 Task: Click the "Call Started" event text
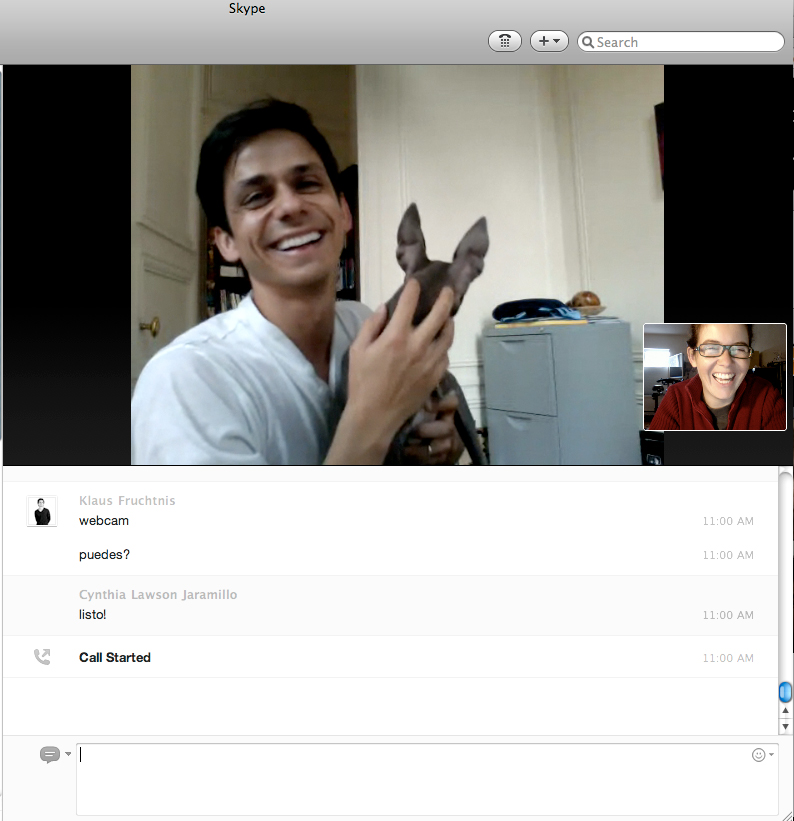[115, 658]
